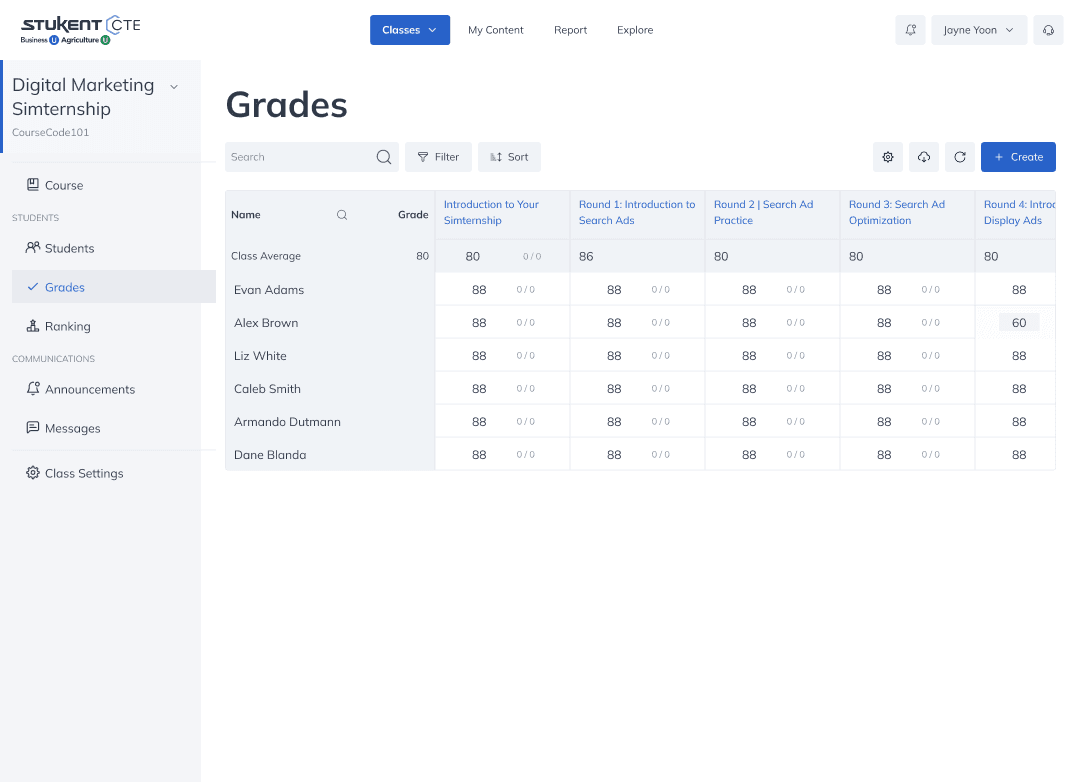The height and width of the screenshot is (782, 1080).
Task: Open Introduction to Your Simternship column link
Action: (491, 212)
